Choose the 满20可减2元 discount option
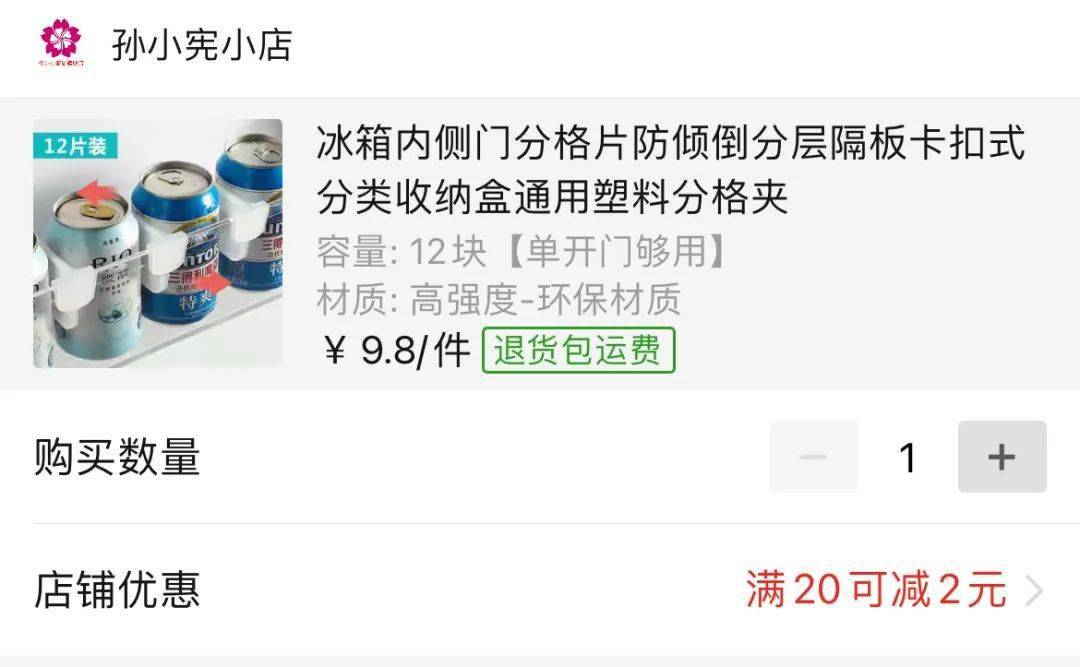This screenshot has height=667, width=1080. [x=875, y=590]
